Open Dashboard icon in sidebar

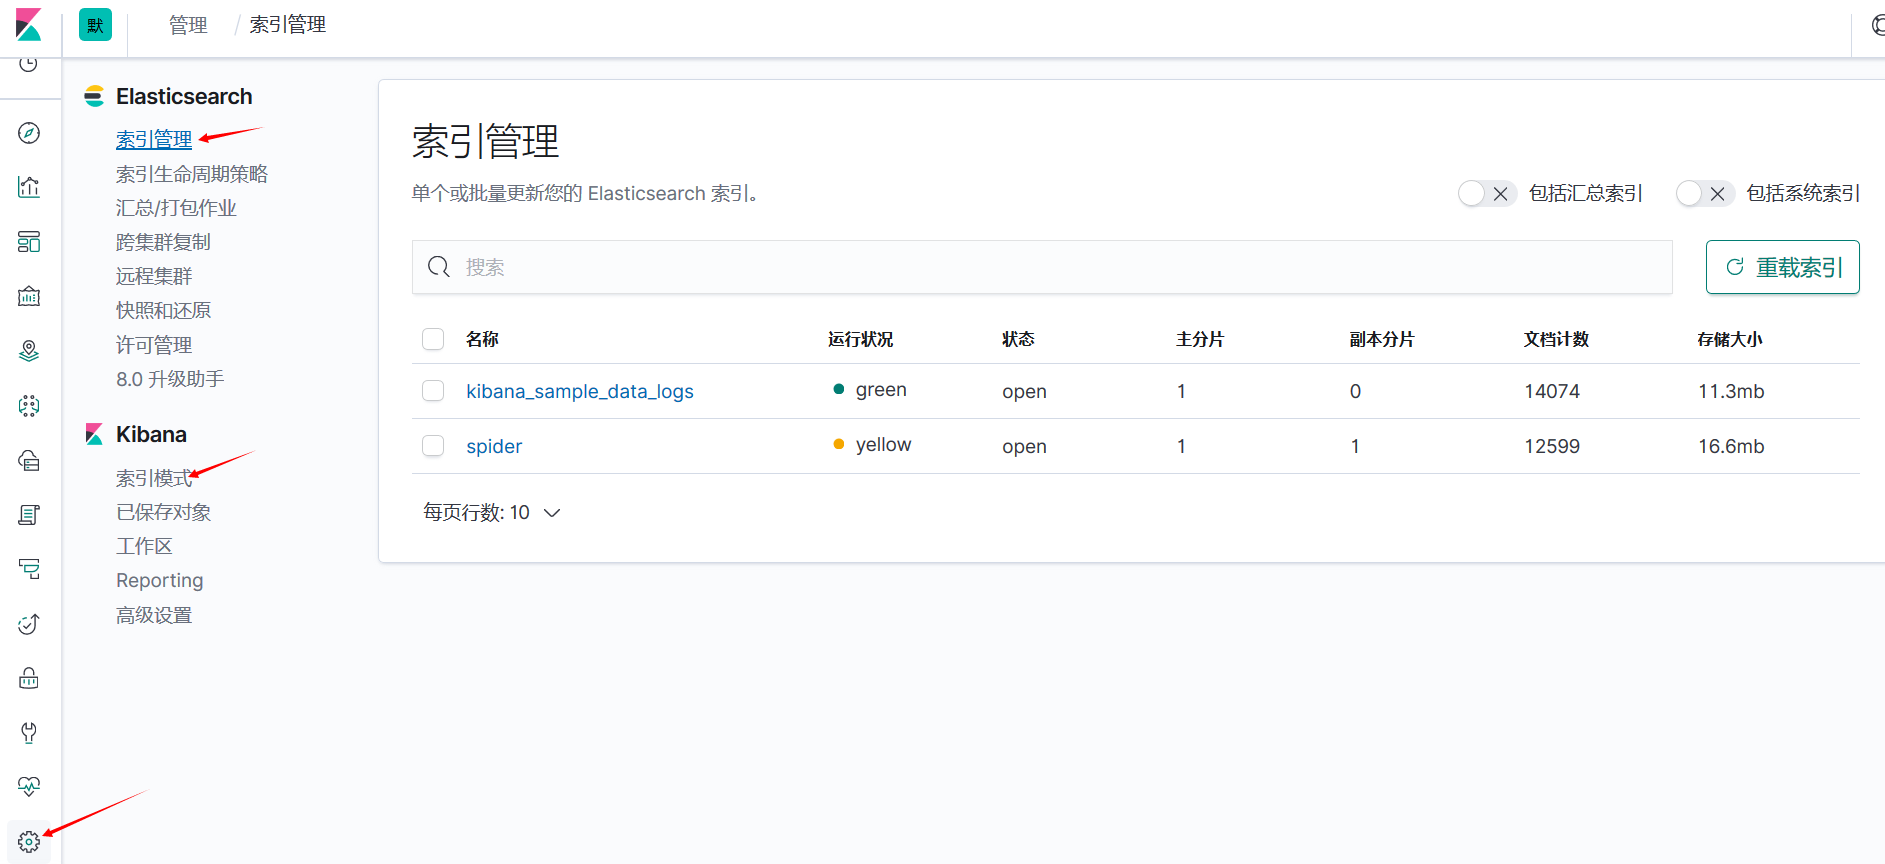click(x=29, y=242)
